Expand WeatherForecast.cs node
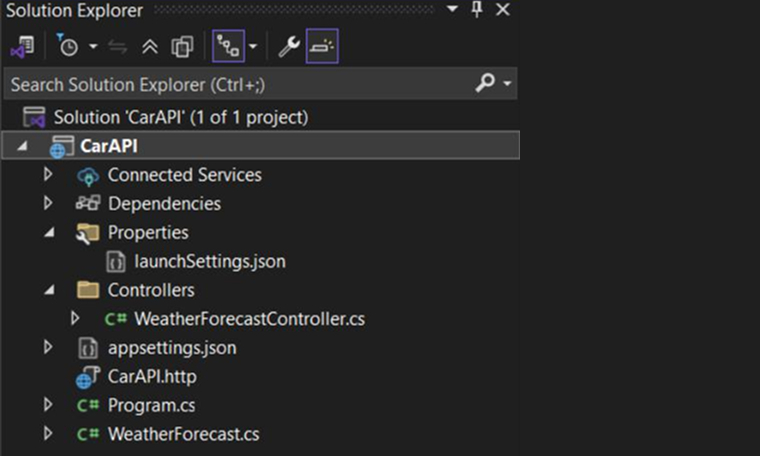 coord(48,433)
